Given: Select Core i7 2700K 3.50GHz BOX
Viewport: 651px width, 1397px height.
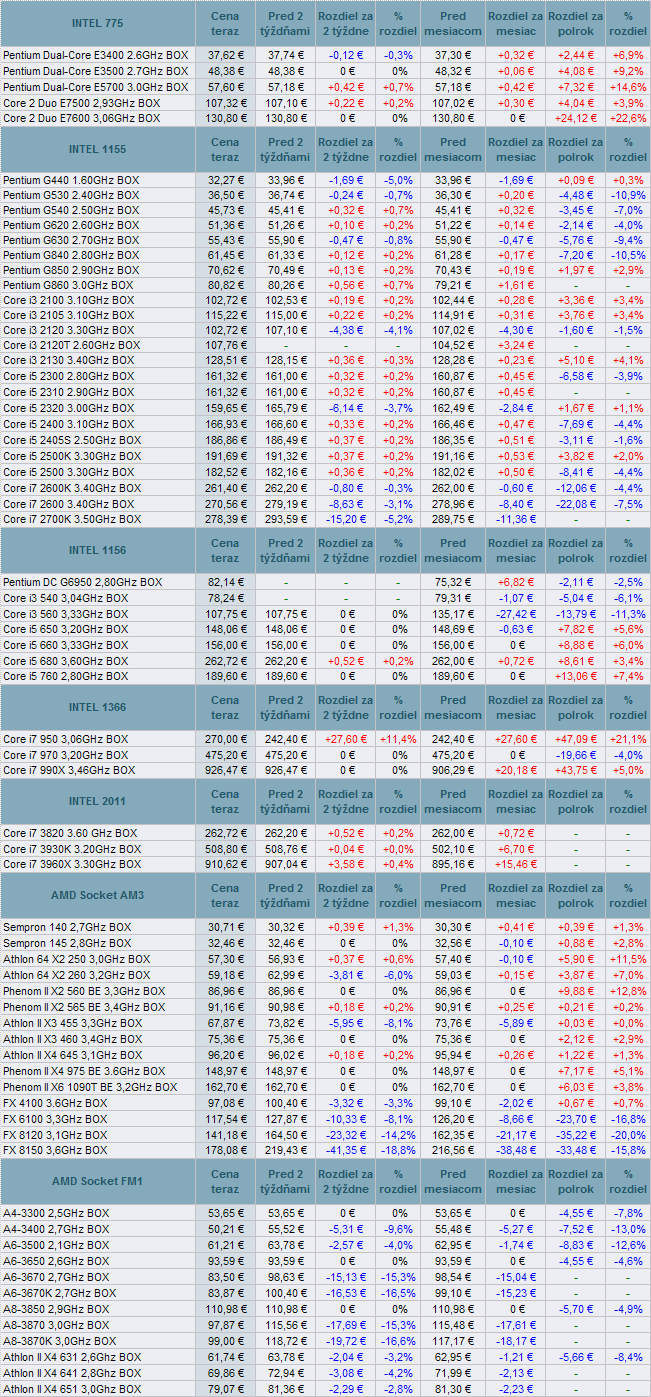Looking at the screenshot, I should (72, 520).
